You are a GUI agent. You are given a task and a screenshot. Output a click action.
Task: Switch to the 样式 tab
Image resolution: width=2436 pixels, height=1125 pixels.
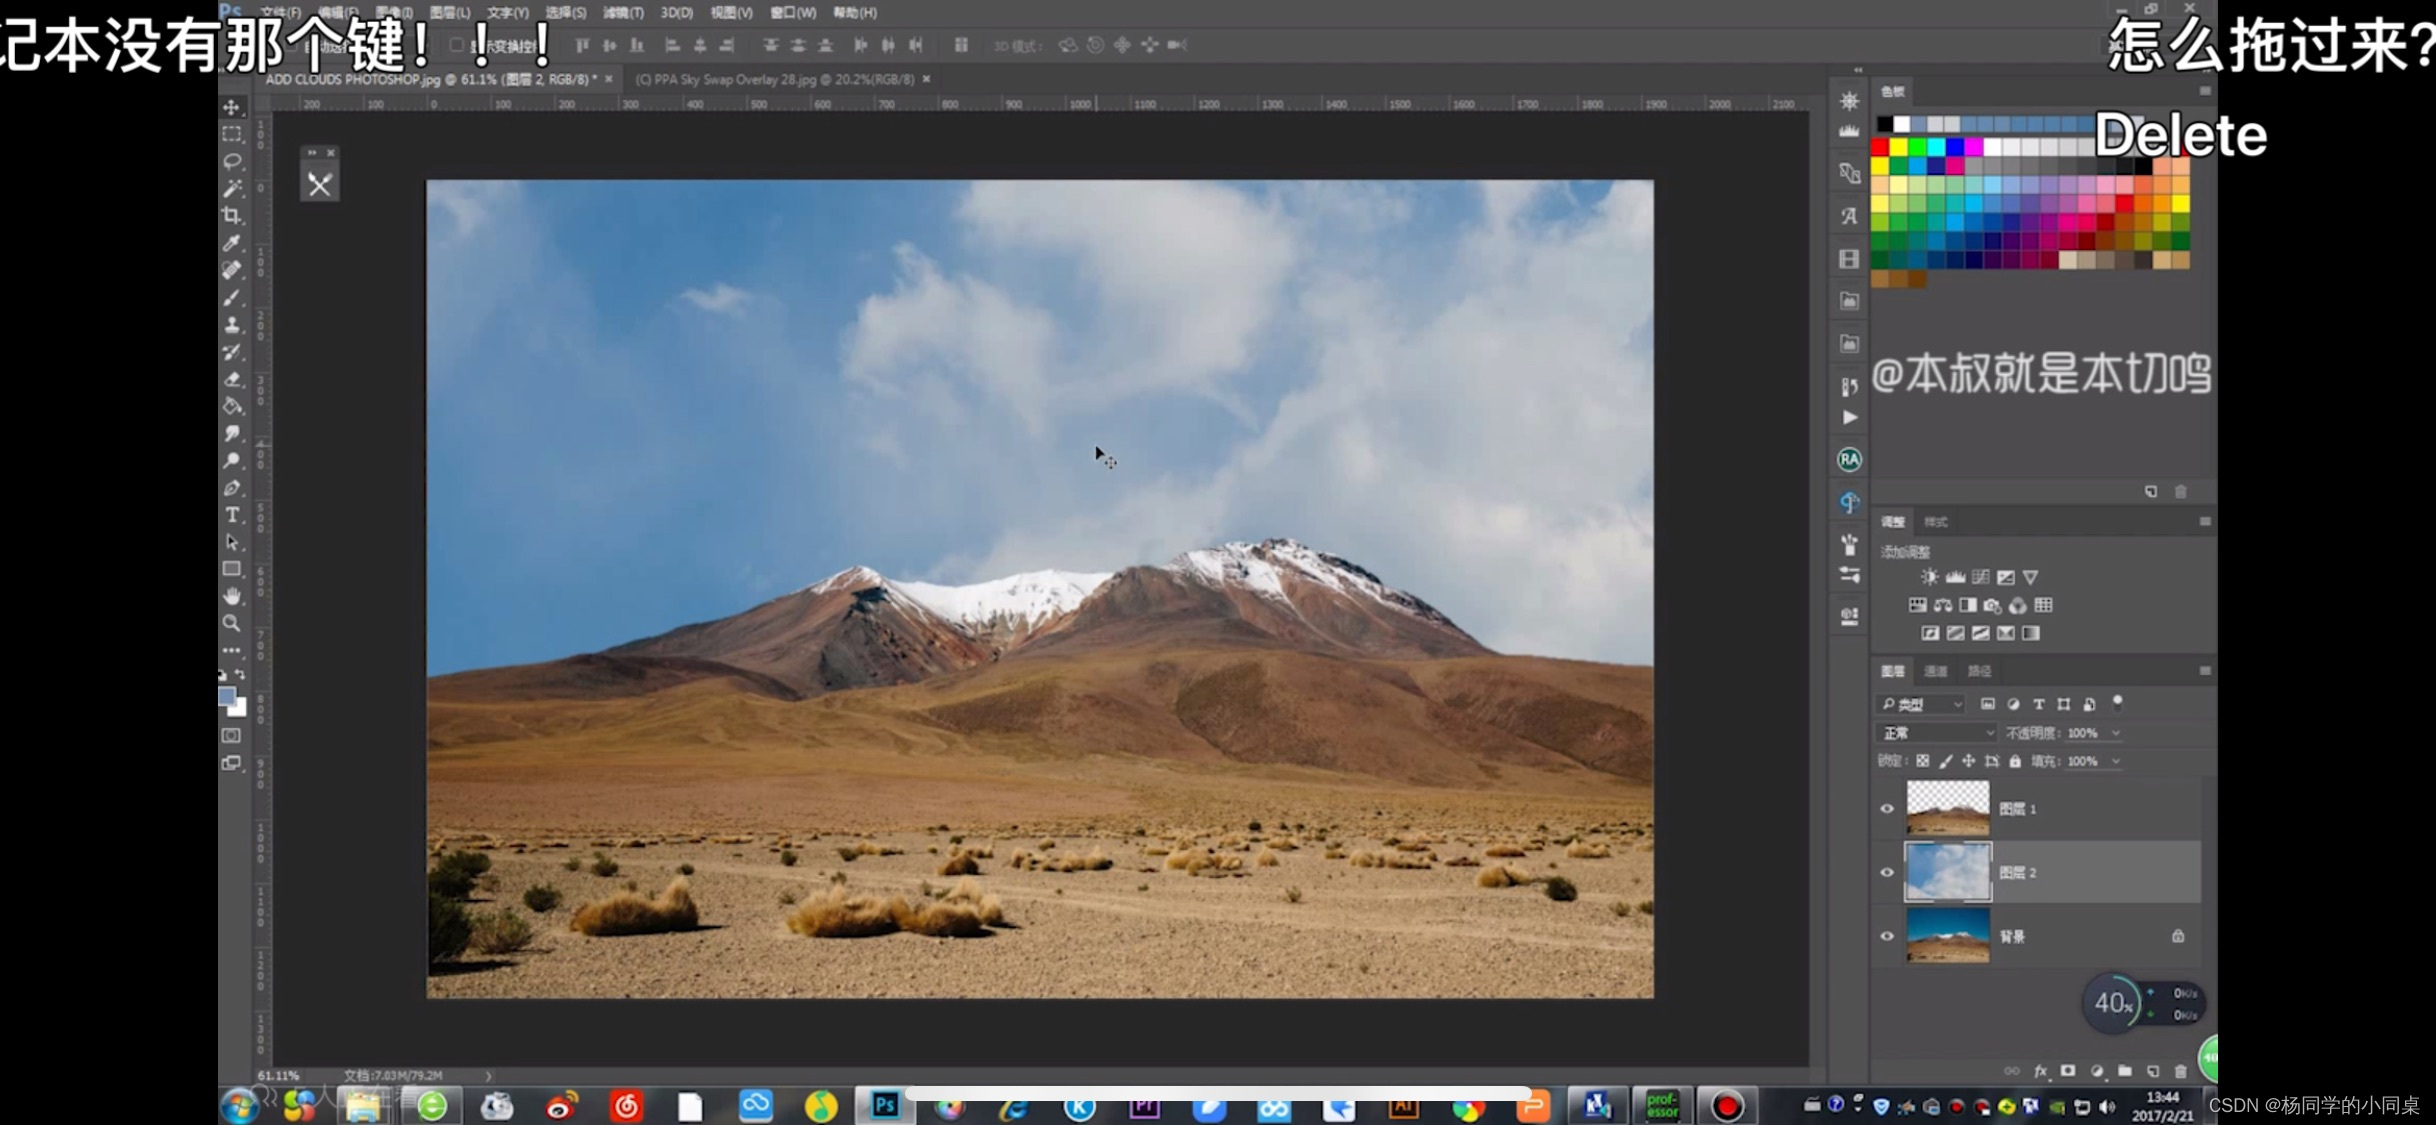pos(1936,521)
